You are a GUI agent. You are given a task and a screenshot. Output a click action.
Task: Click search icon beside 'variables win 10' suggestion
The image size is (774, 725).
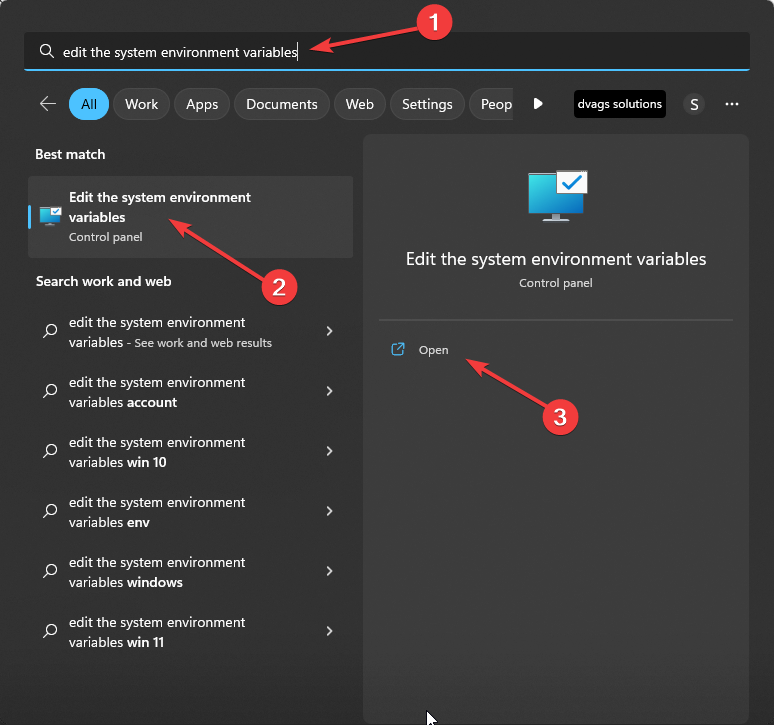(50, 451)
